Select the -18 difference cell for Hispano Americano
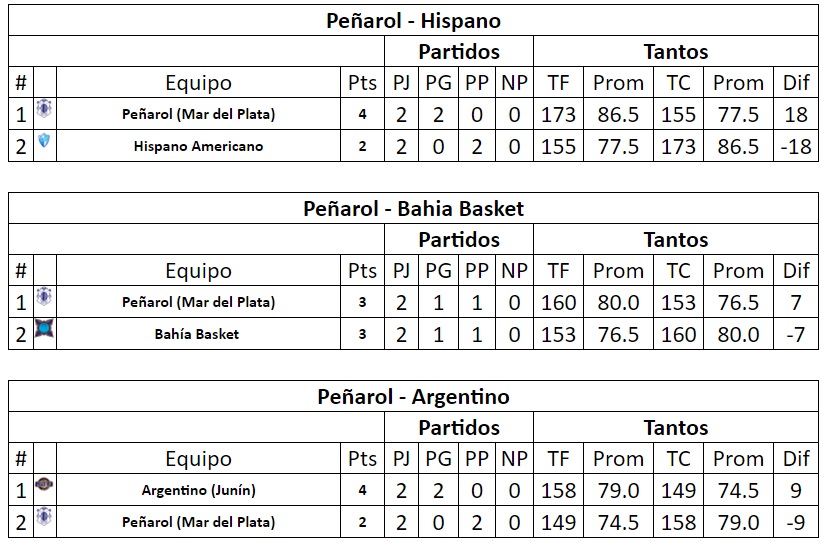825x547 pixels. point(796,147)
